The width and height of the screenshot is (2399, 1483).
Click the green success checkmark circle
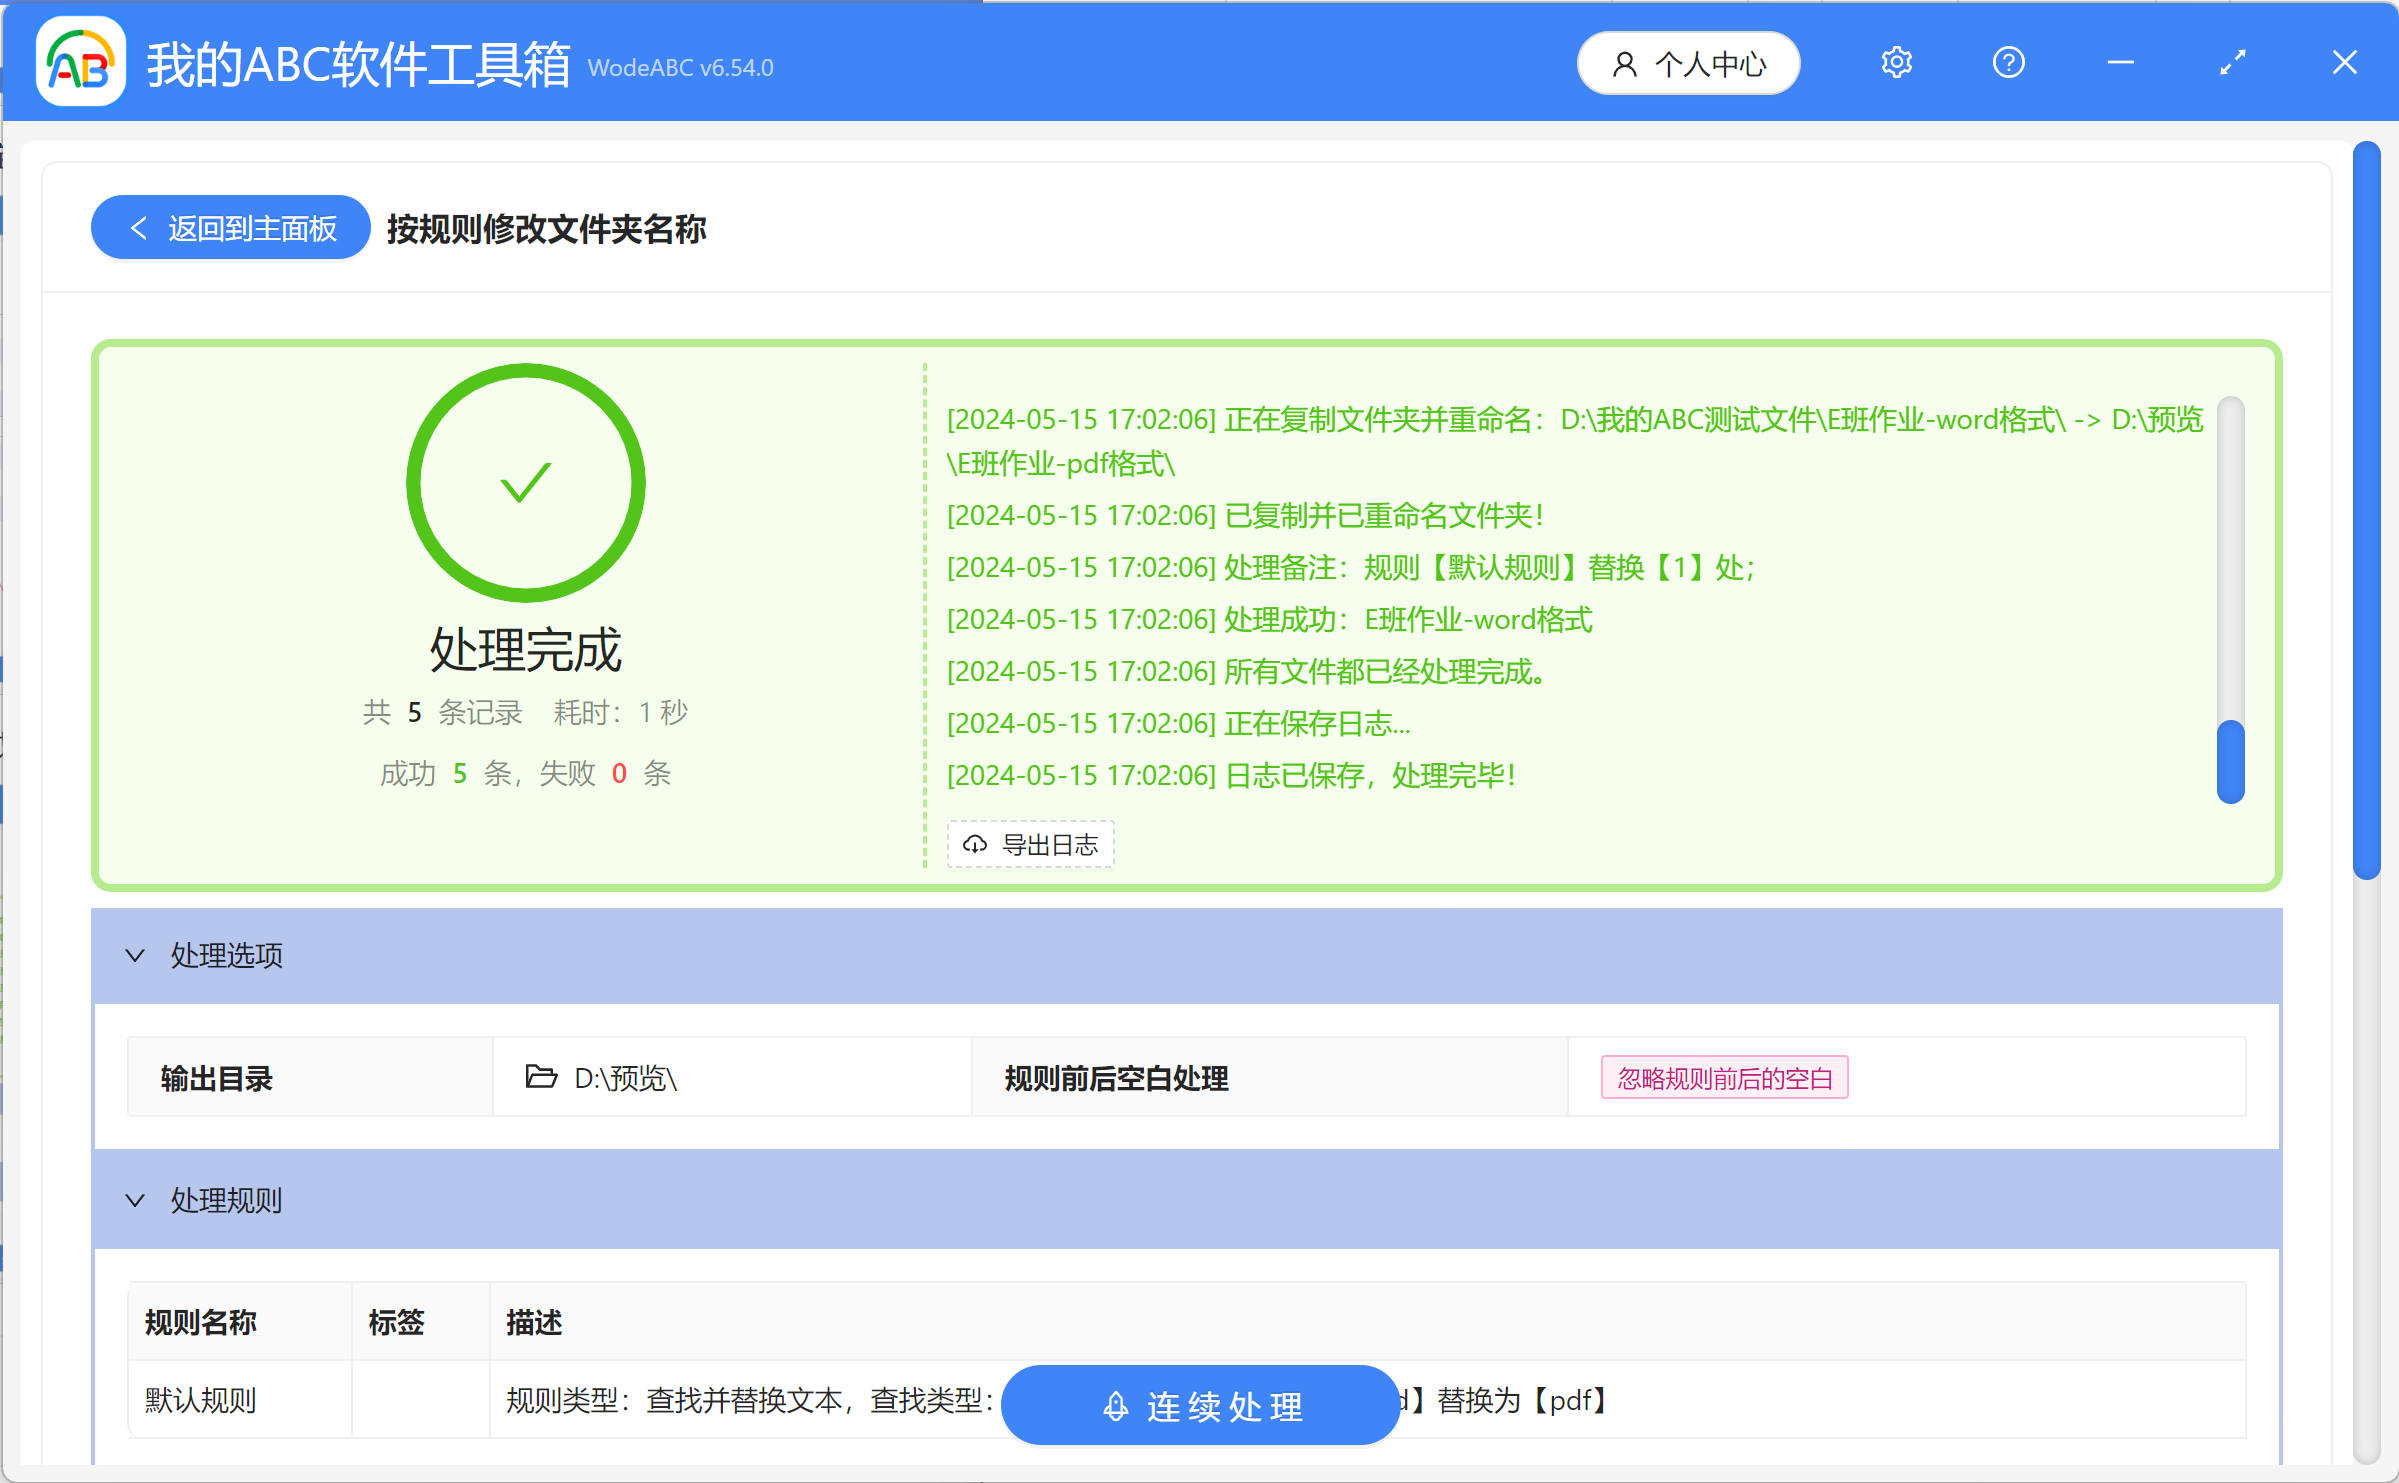coord(525,481)
